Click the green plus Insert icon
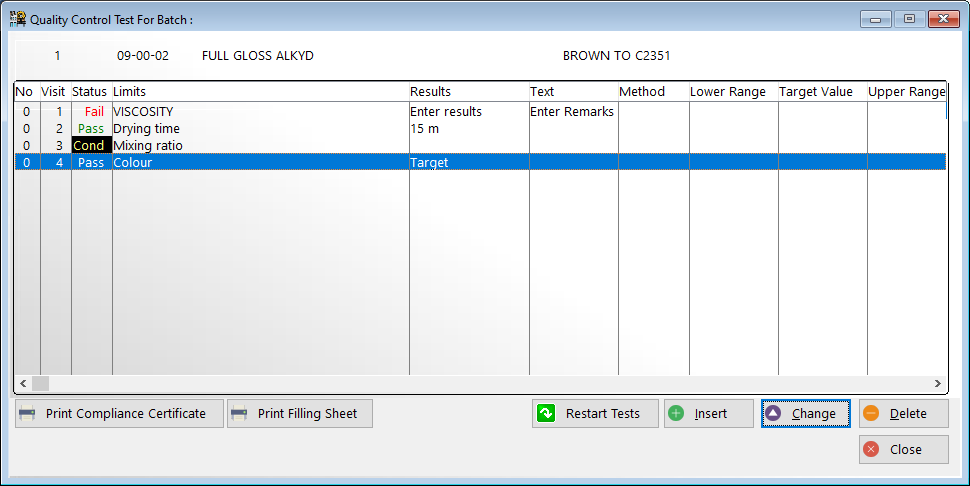This screenshot has height=486, width=970. point(677,414)
